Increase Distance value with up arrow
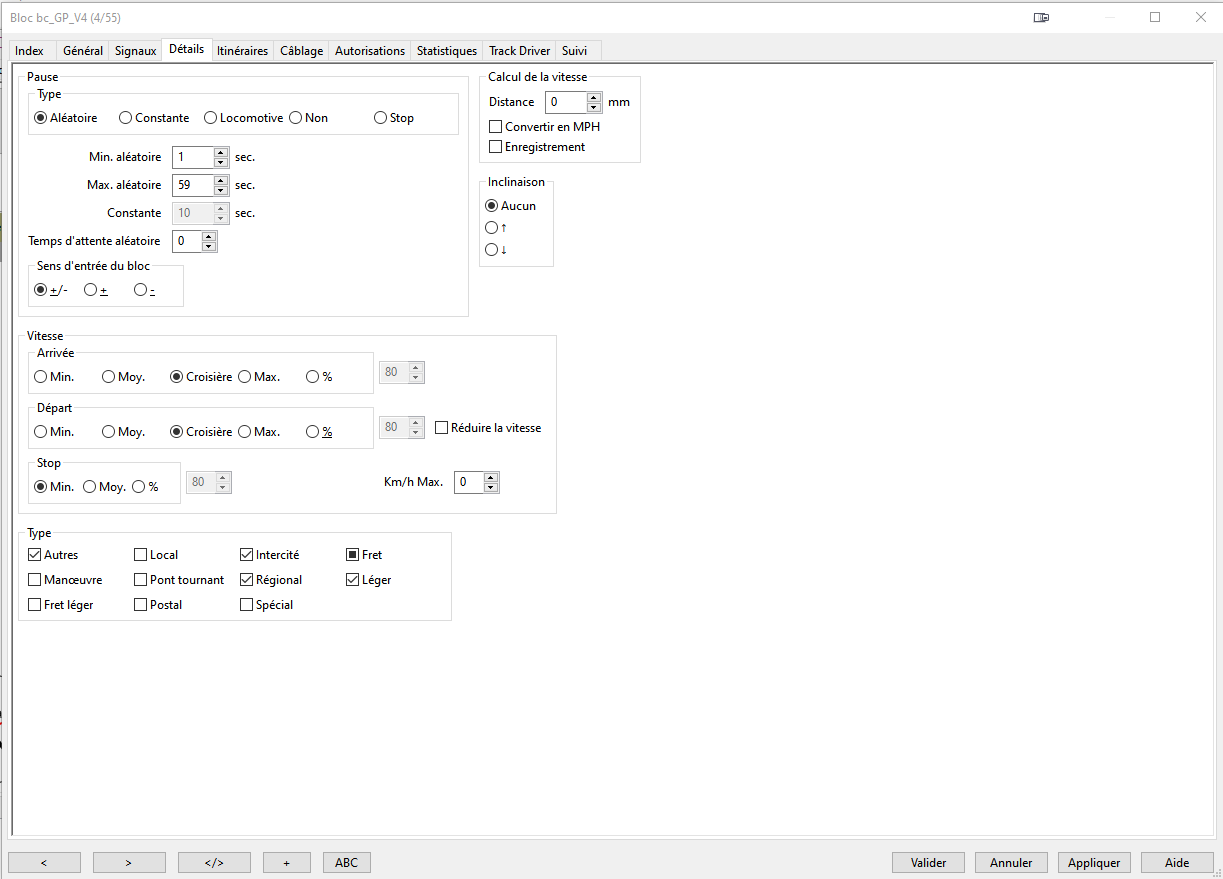 [594, 97]
